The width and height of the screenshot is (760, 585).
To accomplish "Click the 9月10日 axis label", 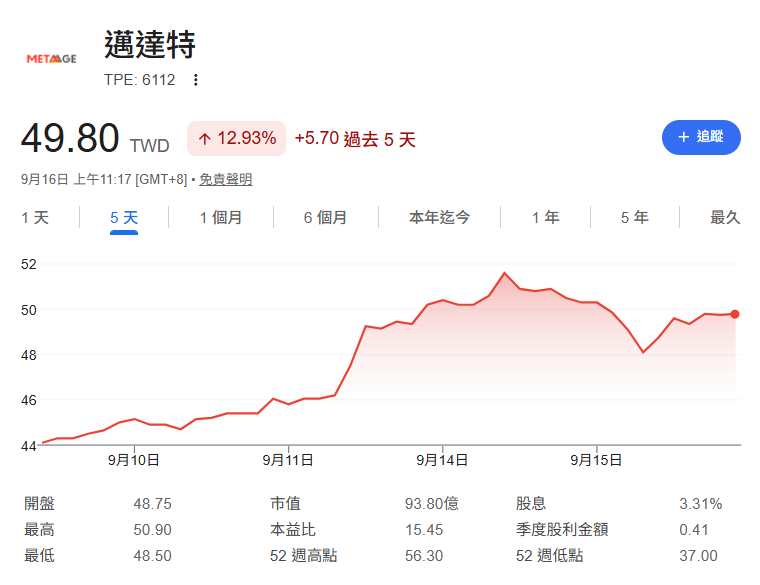I will pyautogui.click(x=134, y=460).
